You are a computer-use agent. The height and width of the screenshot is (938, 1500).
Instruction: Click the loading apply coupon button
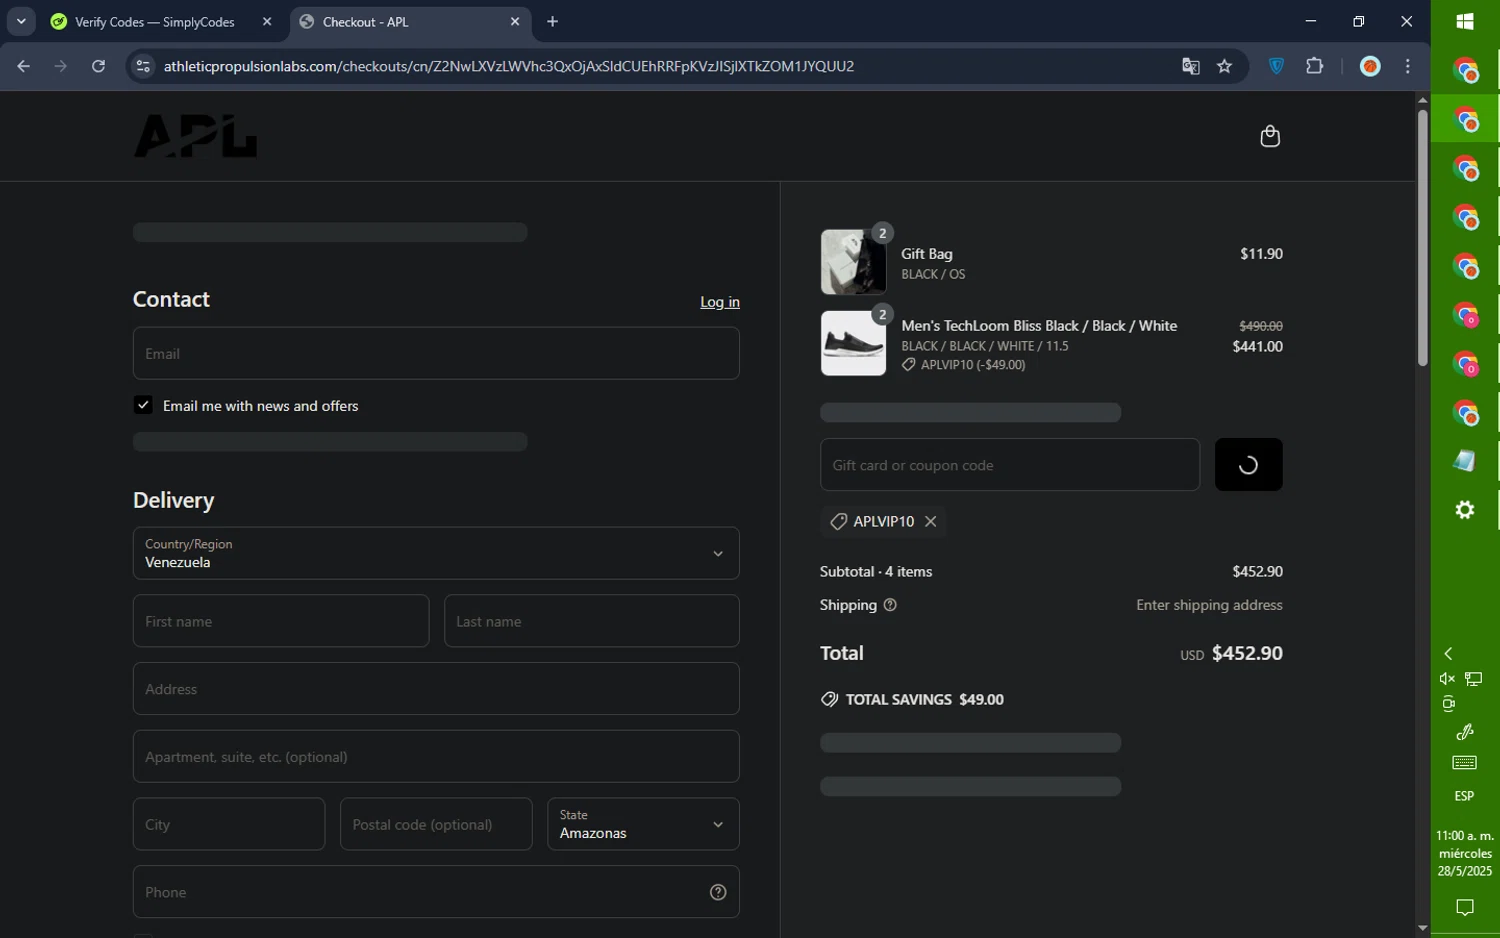(x=1248, y=465)
